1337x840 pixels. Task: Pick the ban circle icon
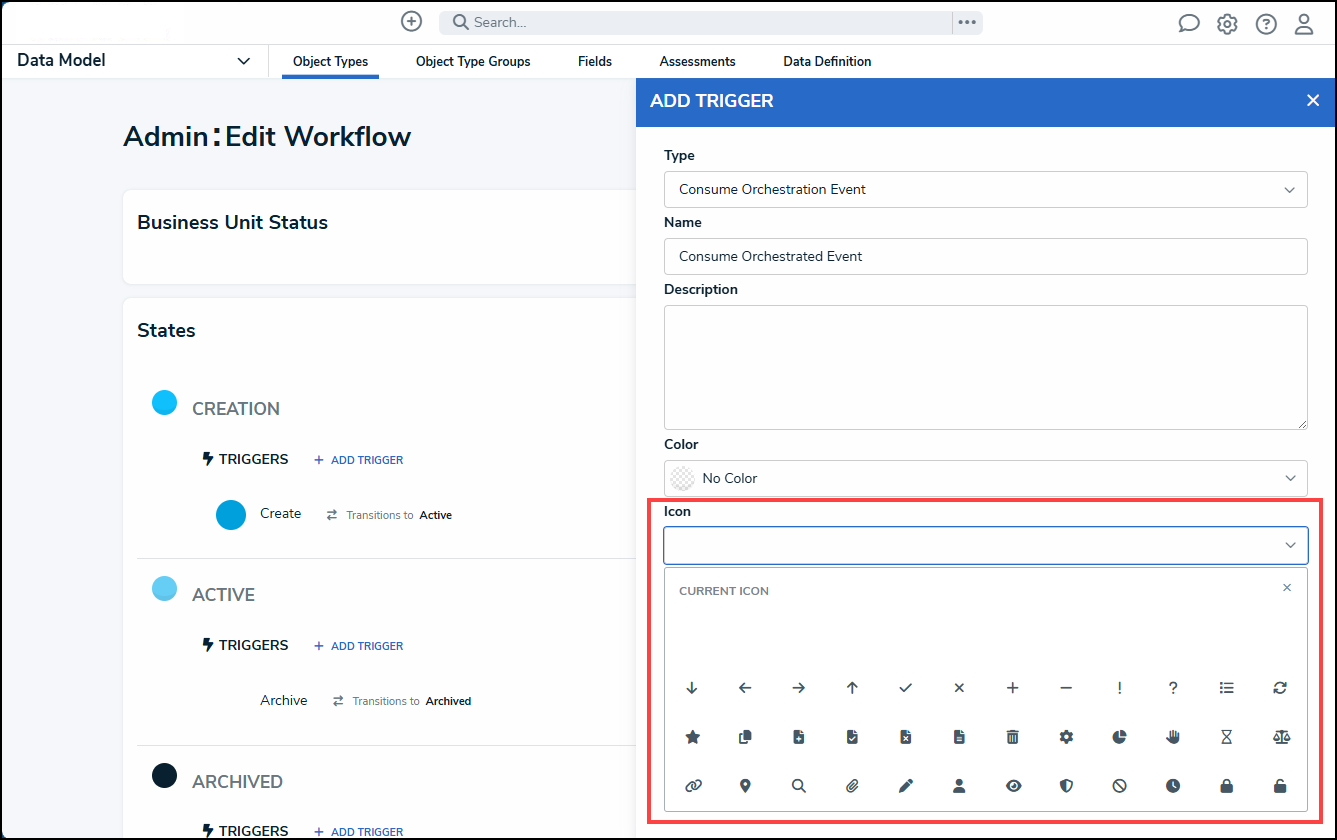point(1119,786)
